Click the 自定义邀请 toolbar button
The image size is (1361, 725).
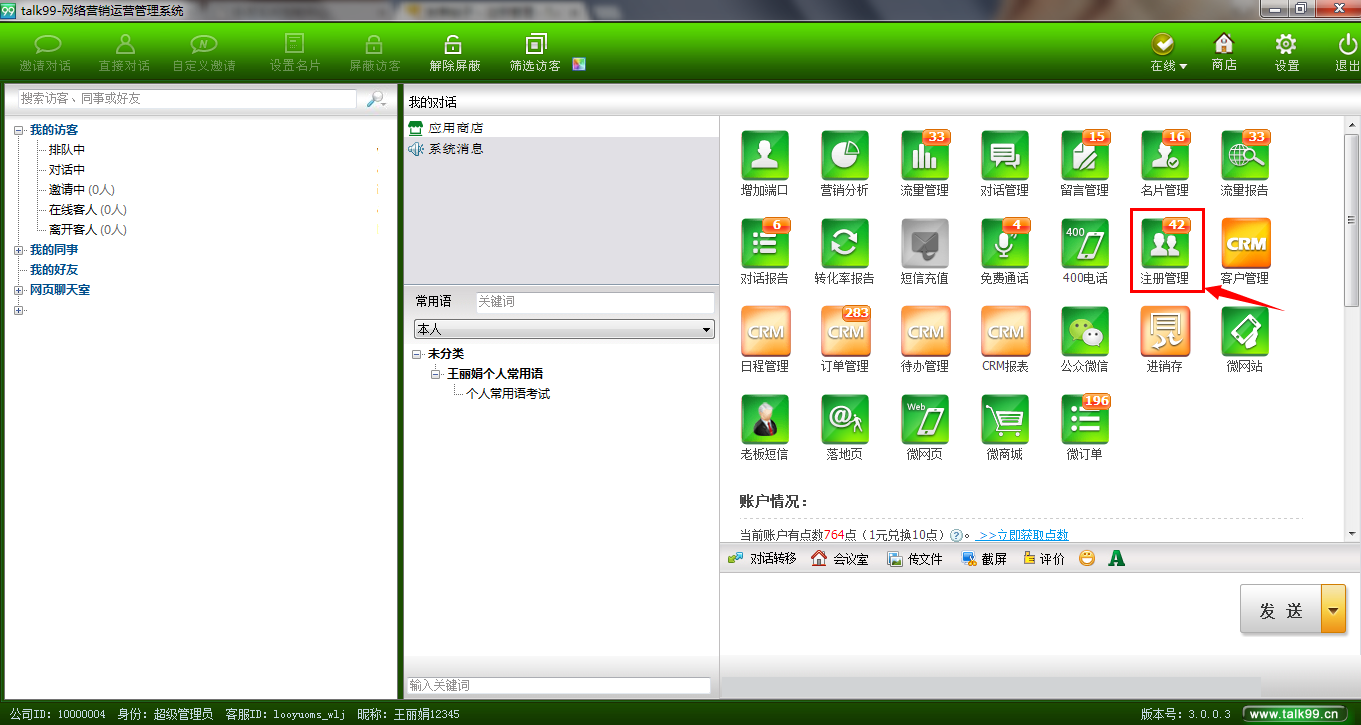204,53
